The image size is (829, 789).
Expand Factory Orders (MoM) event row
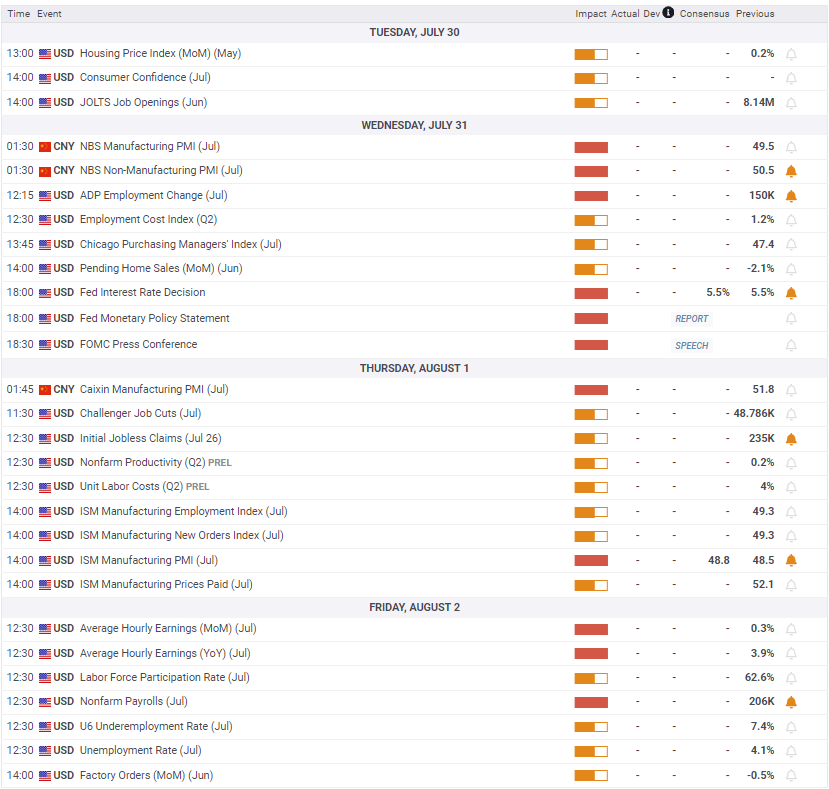[x=414, y=775]
